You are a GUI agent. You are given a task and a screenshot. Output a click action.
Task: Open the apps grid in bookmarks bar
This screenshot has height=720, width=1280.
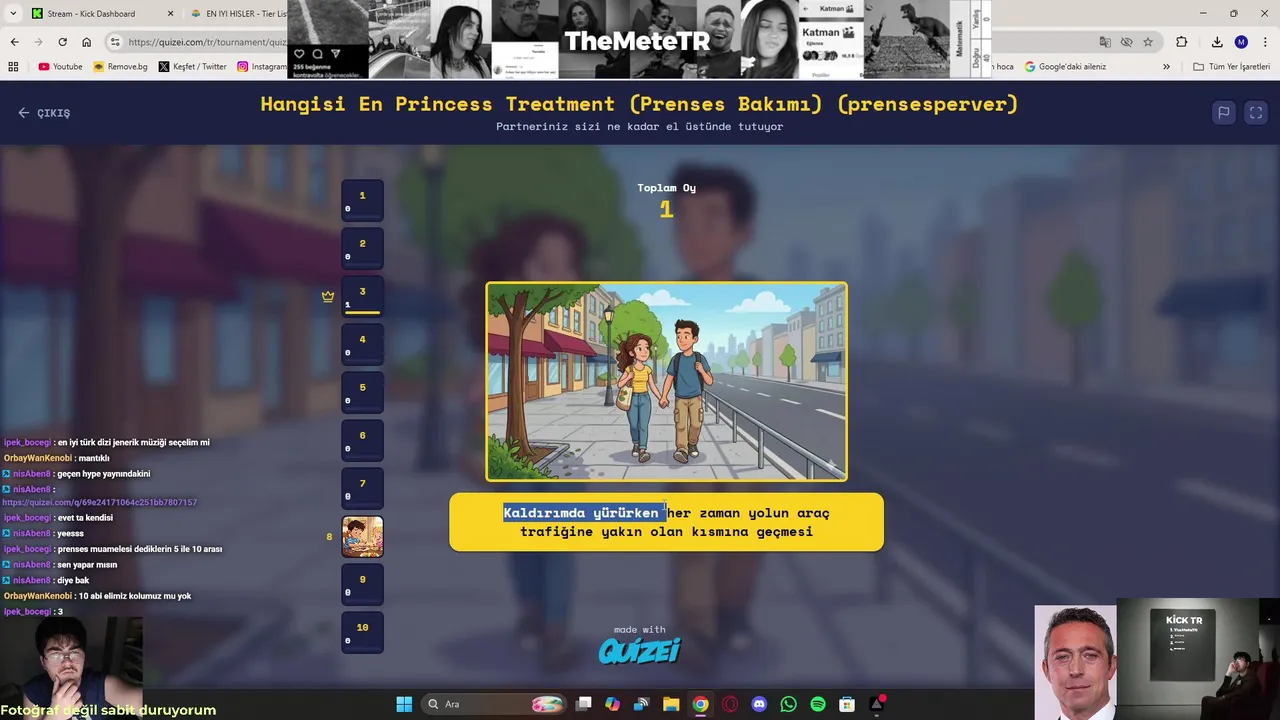pos(13,67)
